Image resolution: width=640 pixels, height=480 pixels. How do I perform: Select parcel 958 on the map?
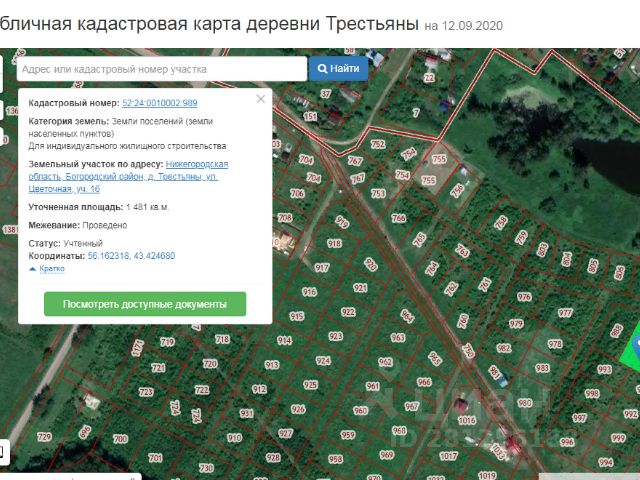(336, 459)
